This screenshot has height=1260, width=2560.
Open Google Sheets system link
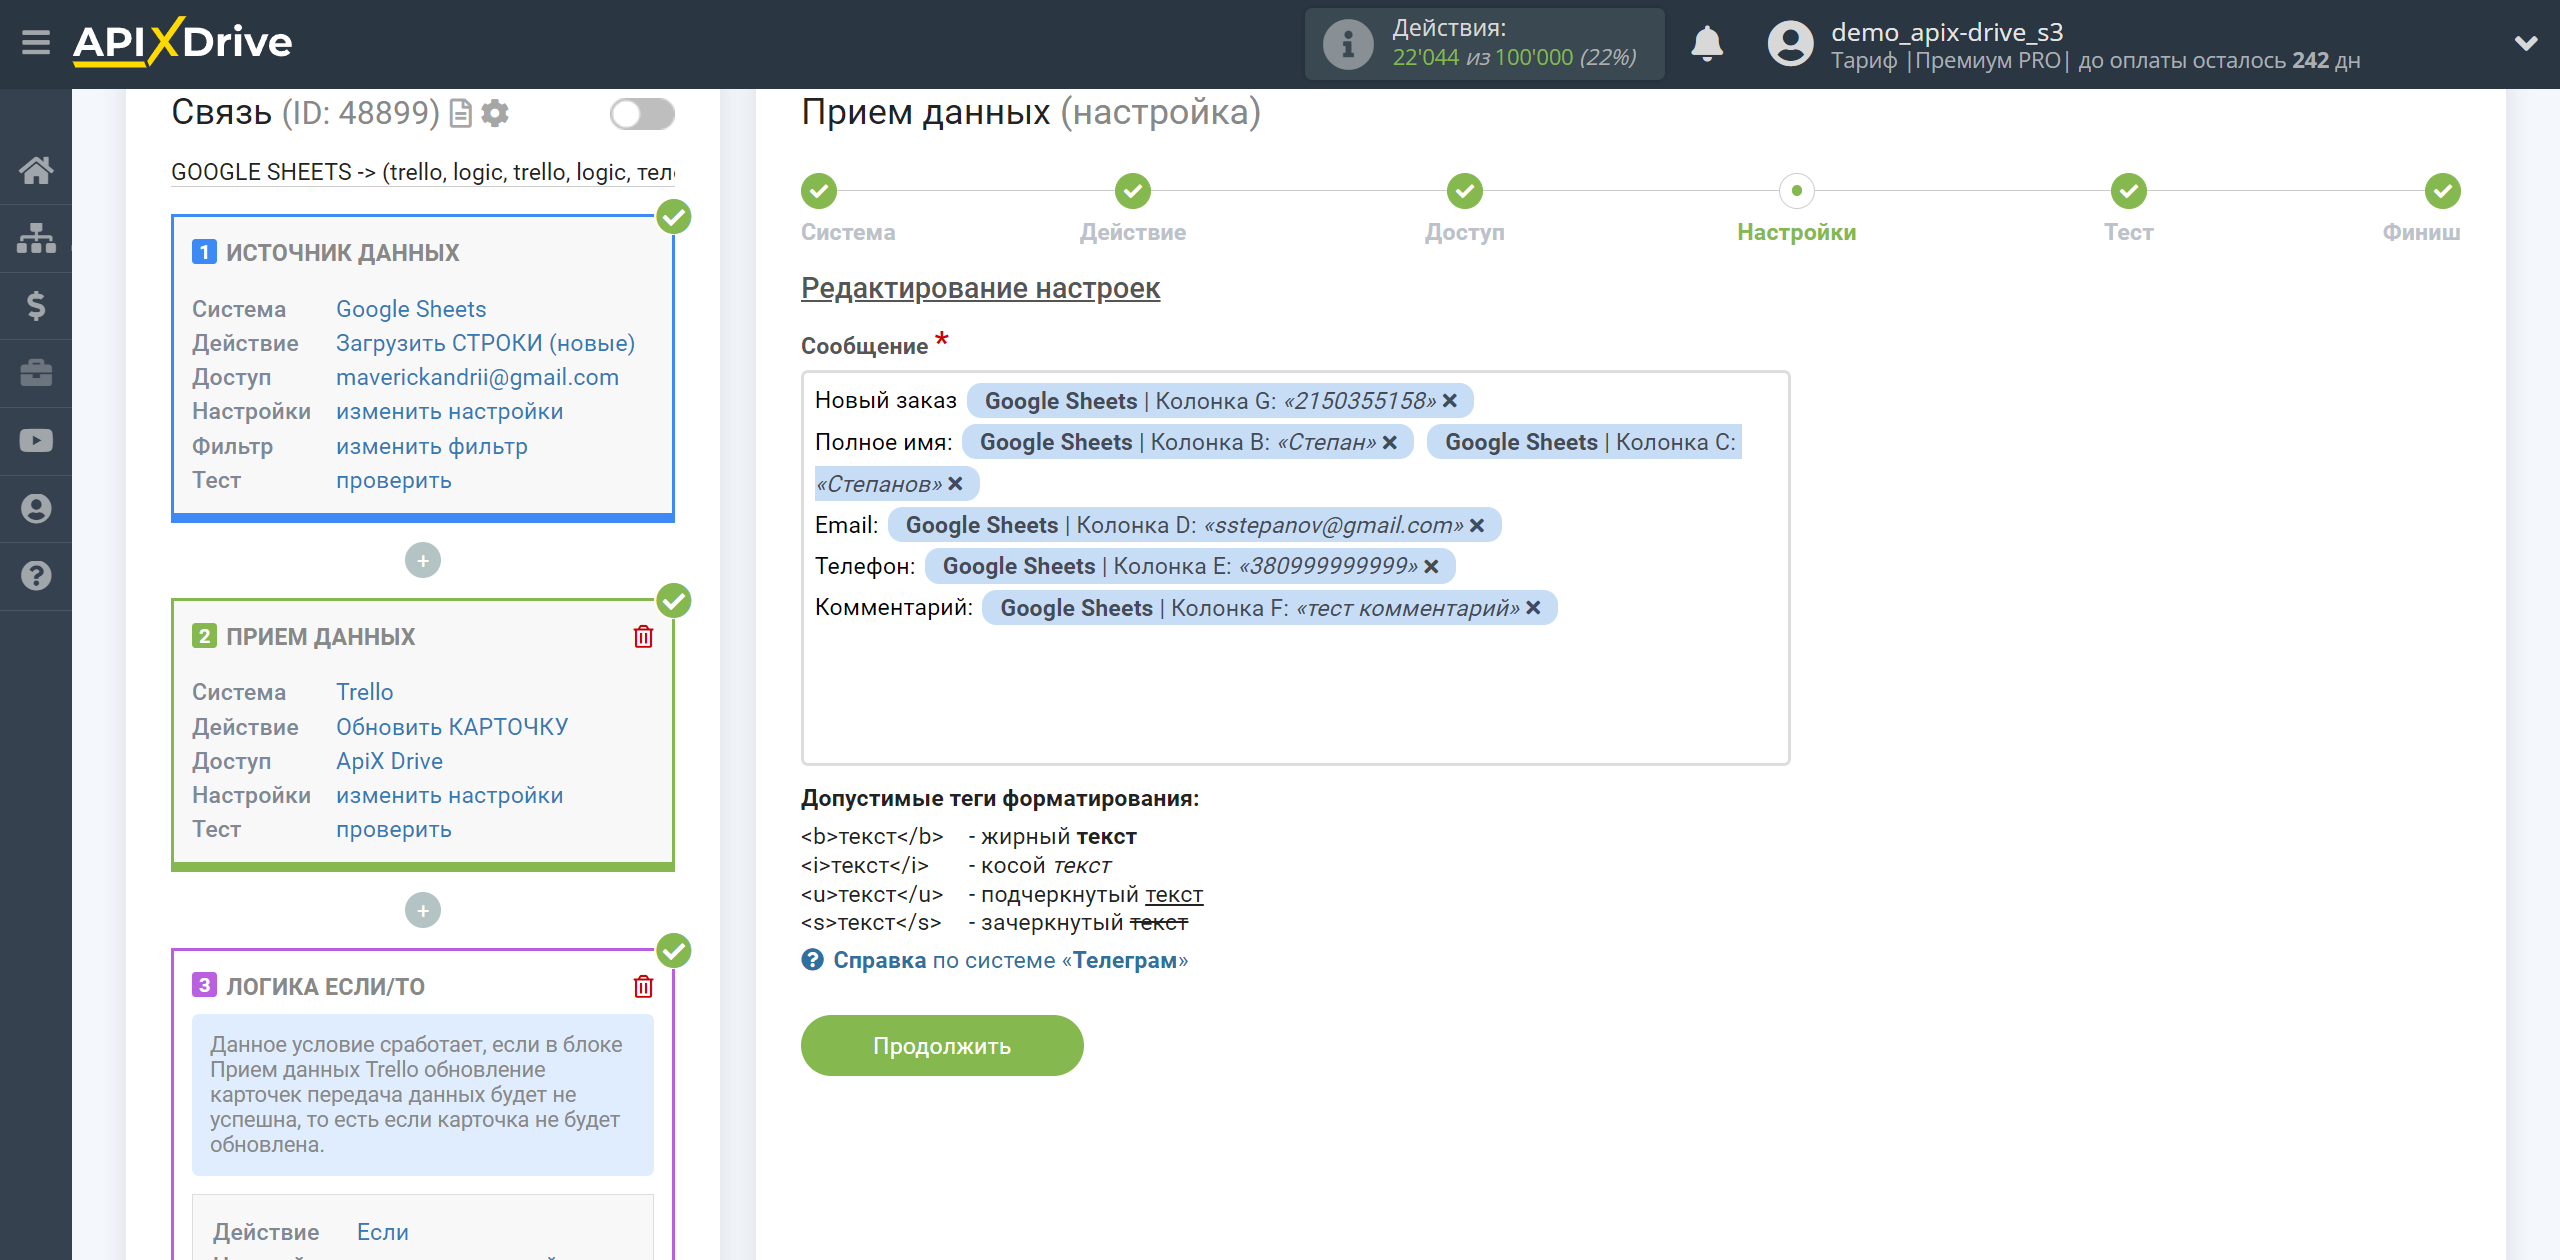click(x=411, y=309)
